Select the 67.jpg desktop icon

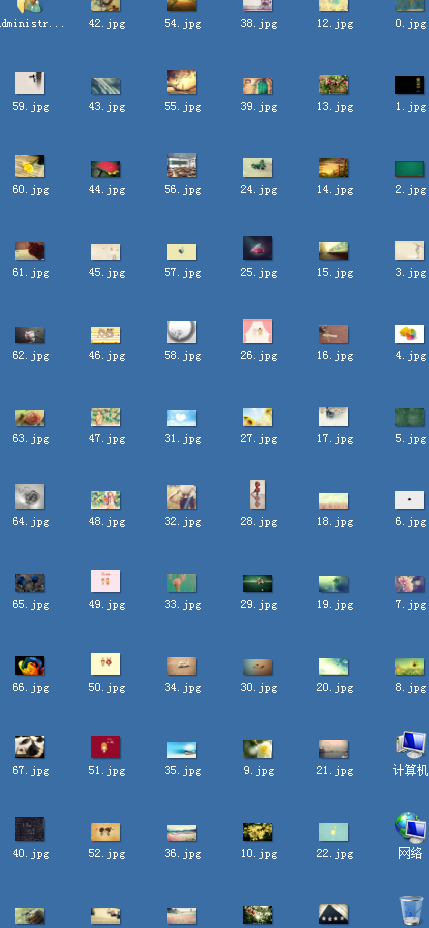tap(30, 747)
